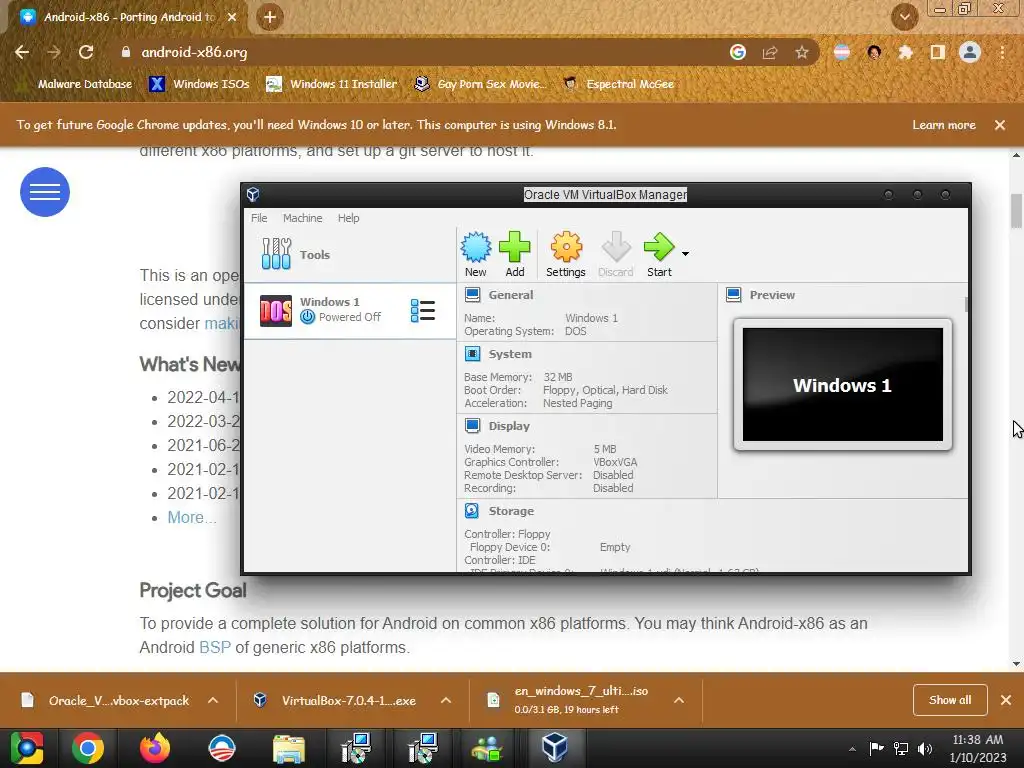Open the tab search dropdown arrow
The height and width of the screenshot is (768, 1024).
tap(904, 17)
